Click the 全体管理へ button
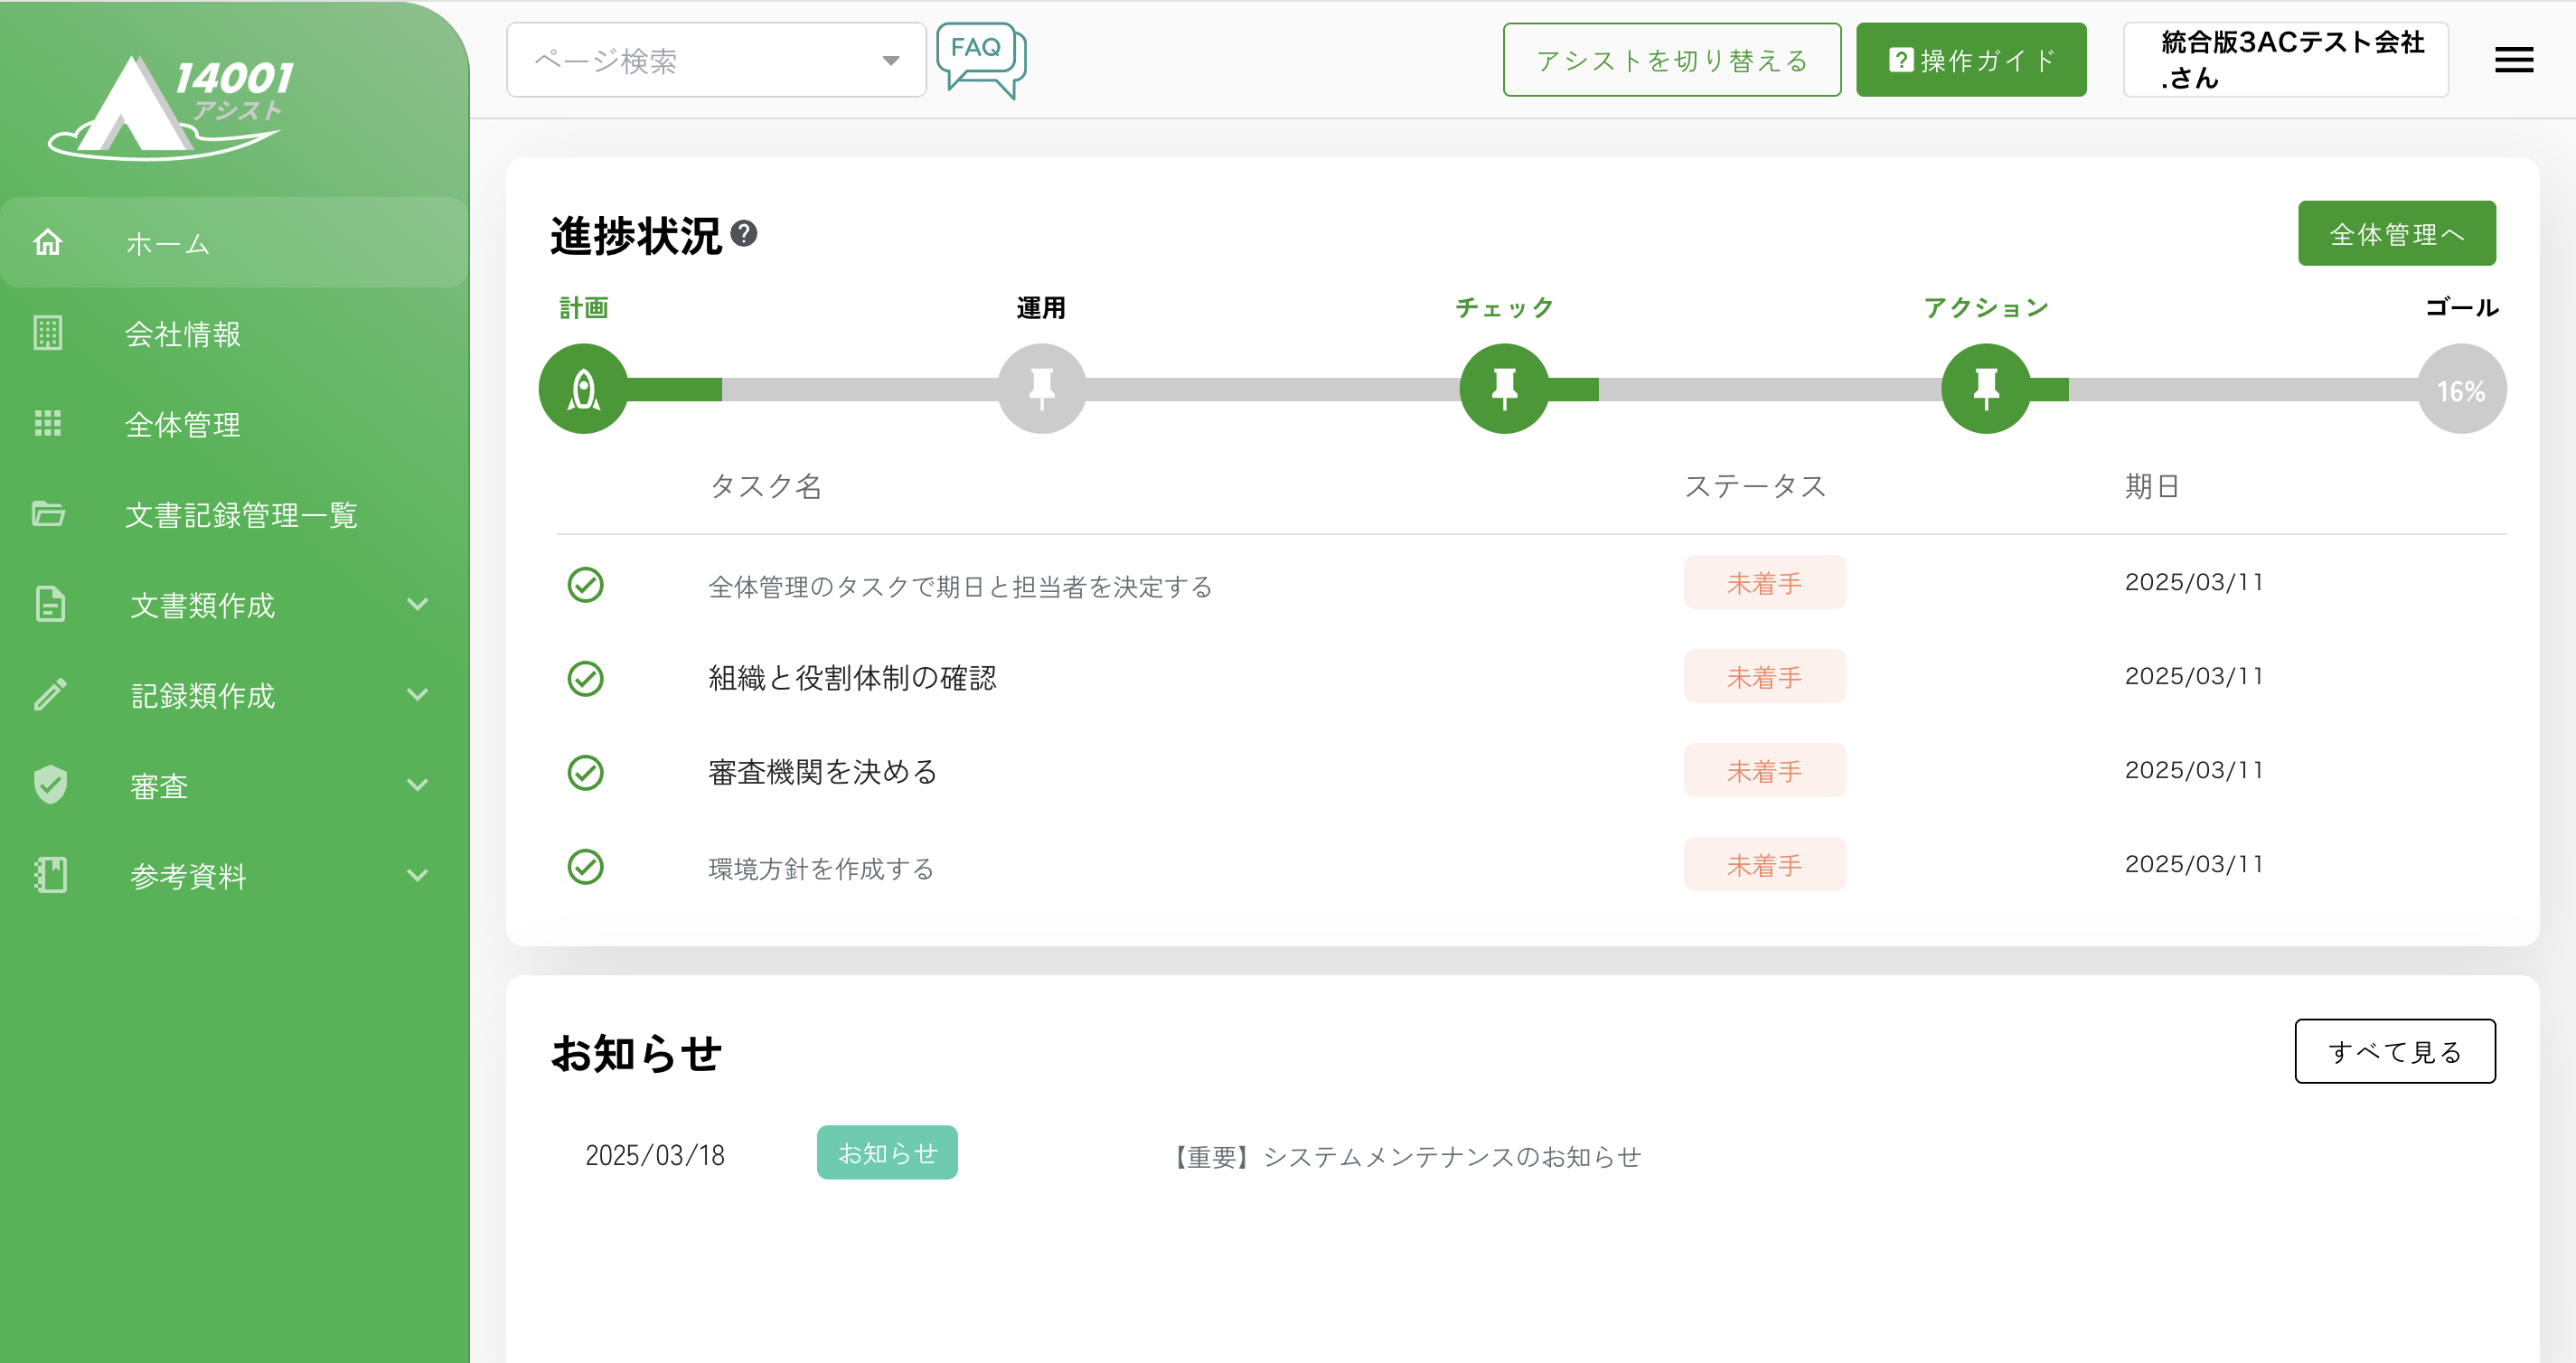 [2395, 234]
